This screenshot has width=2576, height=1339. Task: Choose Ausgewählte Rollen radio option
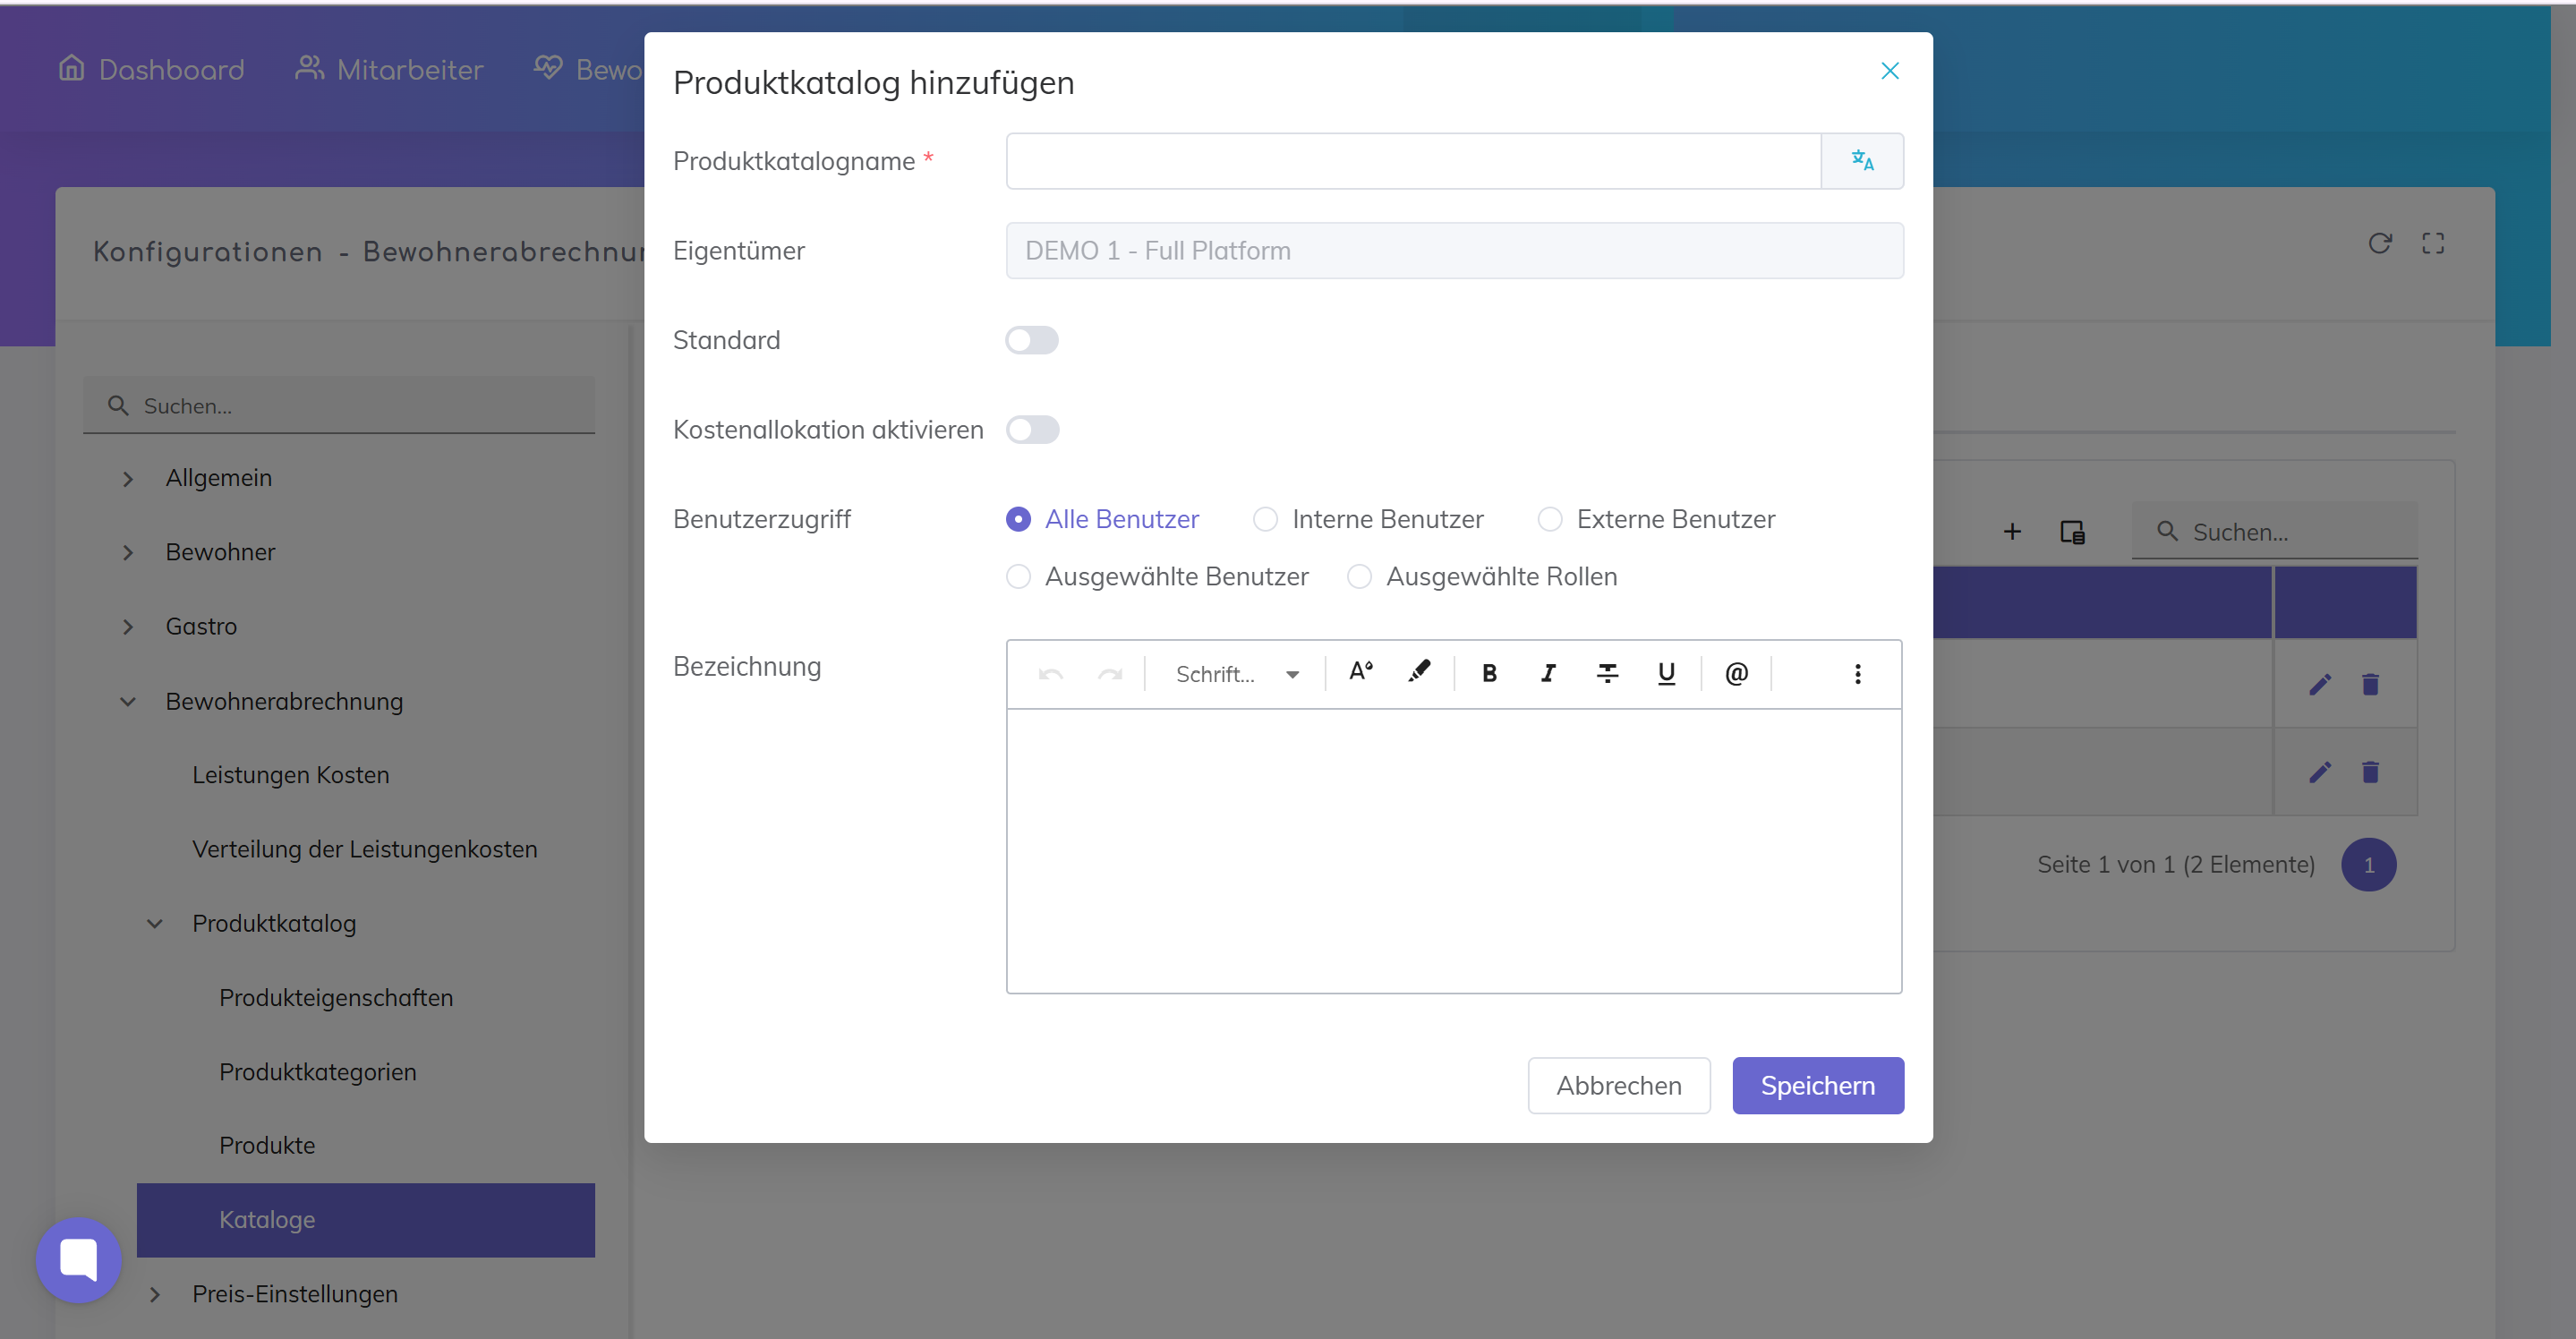coord(1358,577)
